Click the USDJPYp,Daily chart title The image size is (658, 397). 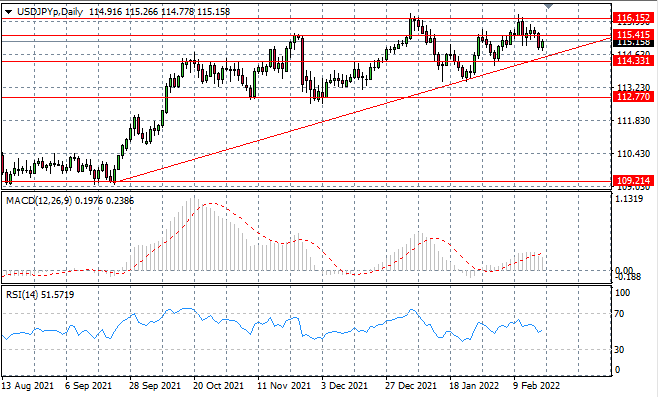click(x=50, y=12)
